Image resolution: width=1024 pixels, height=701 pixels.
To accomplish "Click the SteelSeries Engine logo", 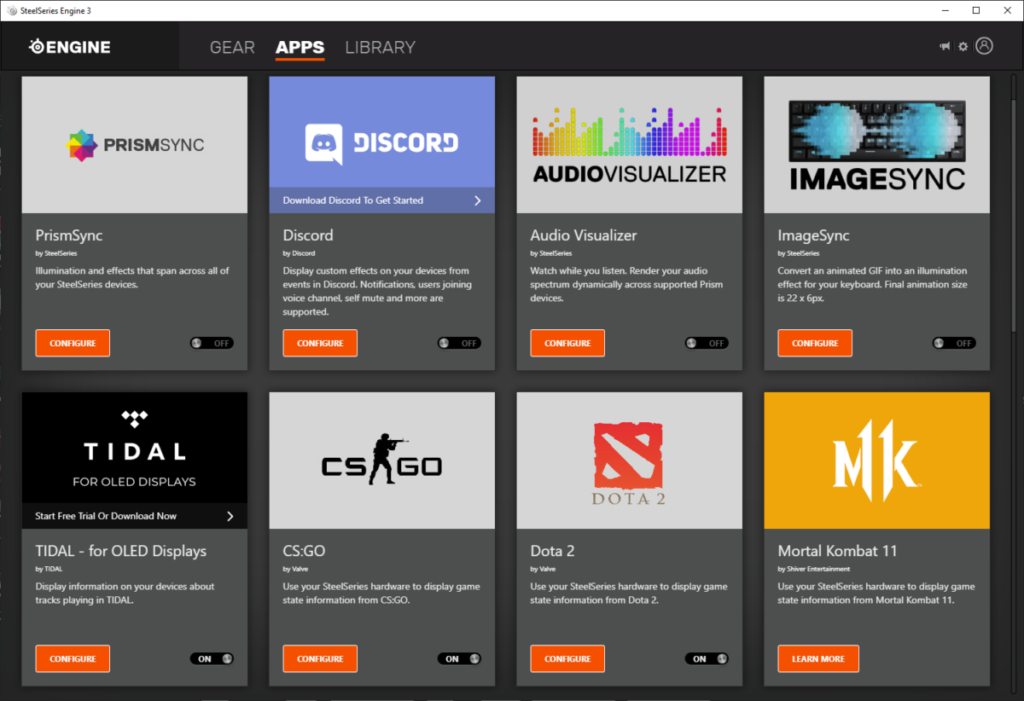I will 70,47.
